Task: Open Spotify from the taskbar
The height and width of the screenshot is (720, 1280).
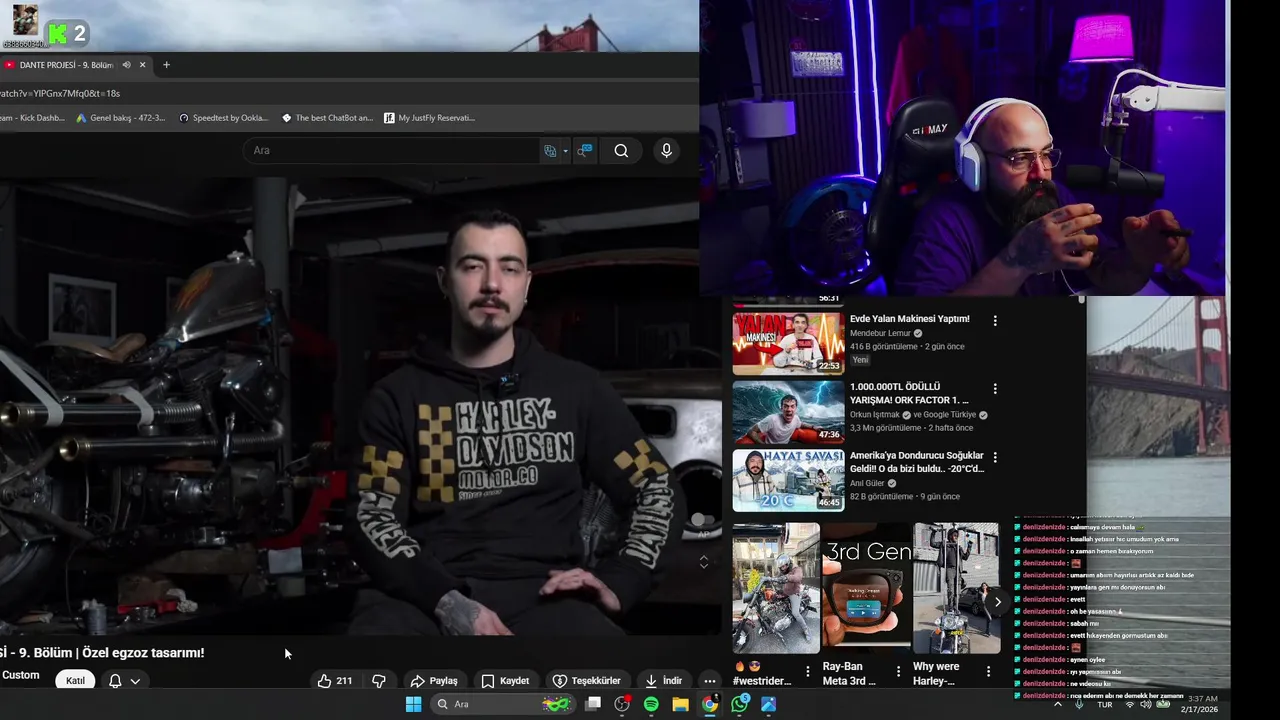Action: pos(651,704)
